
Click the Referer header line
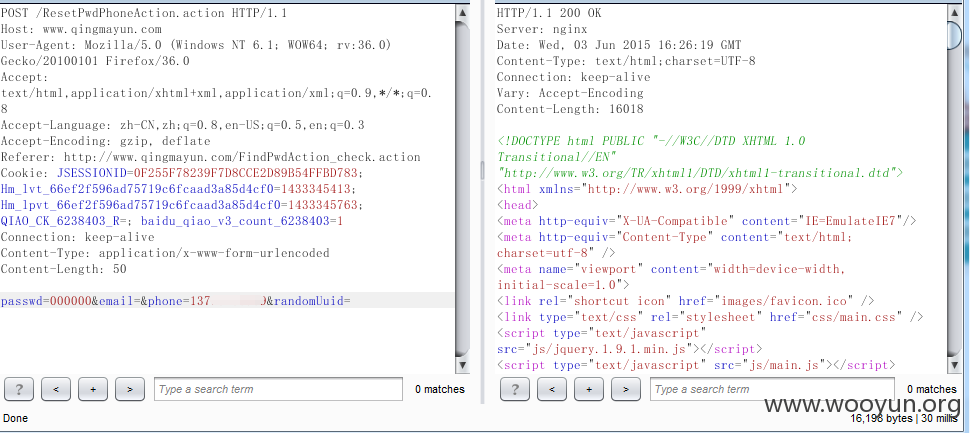(210, 157)
